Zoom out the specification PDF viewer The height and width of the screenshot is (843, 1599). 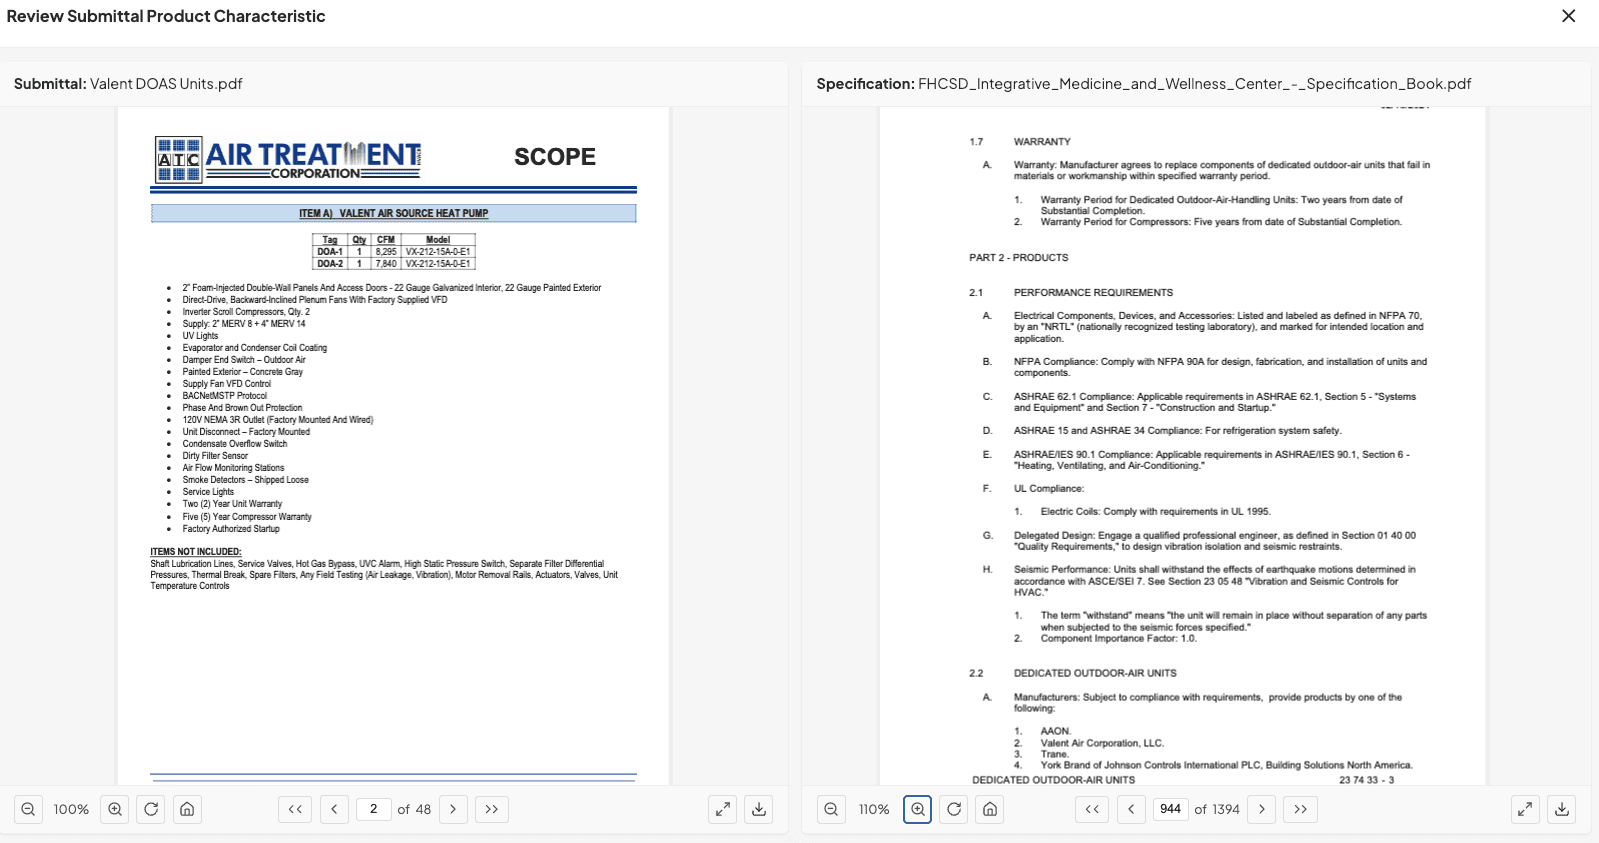(831, 809)
